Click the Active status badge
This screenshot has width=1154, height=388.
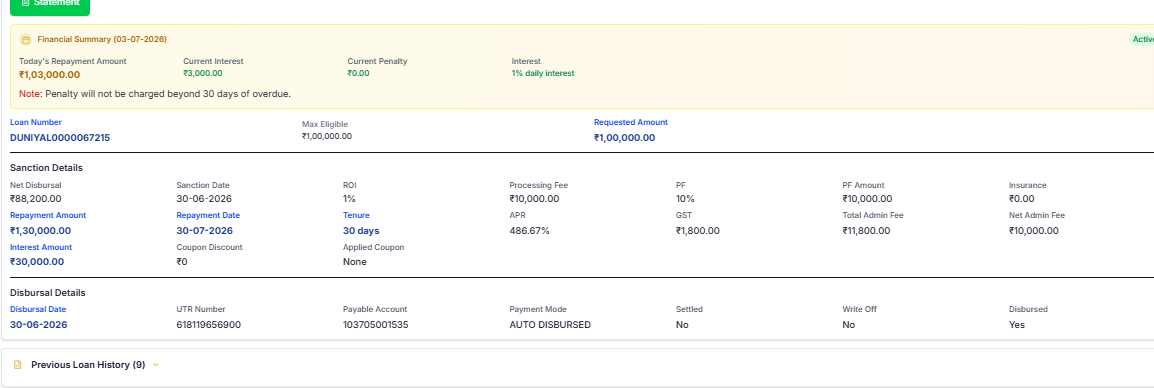click(1141, 39)
